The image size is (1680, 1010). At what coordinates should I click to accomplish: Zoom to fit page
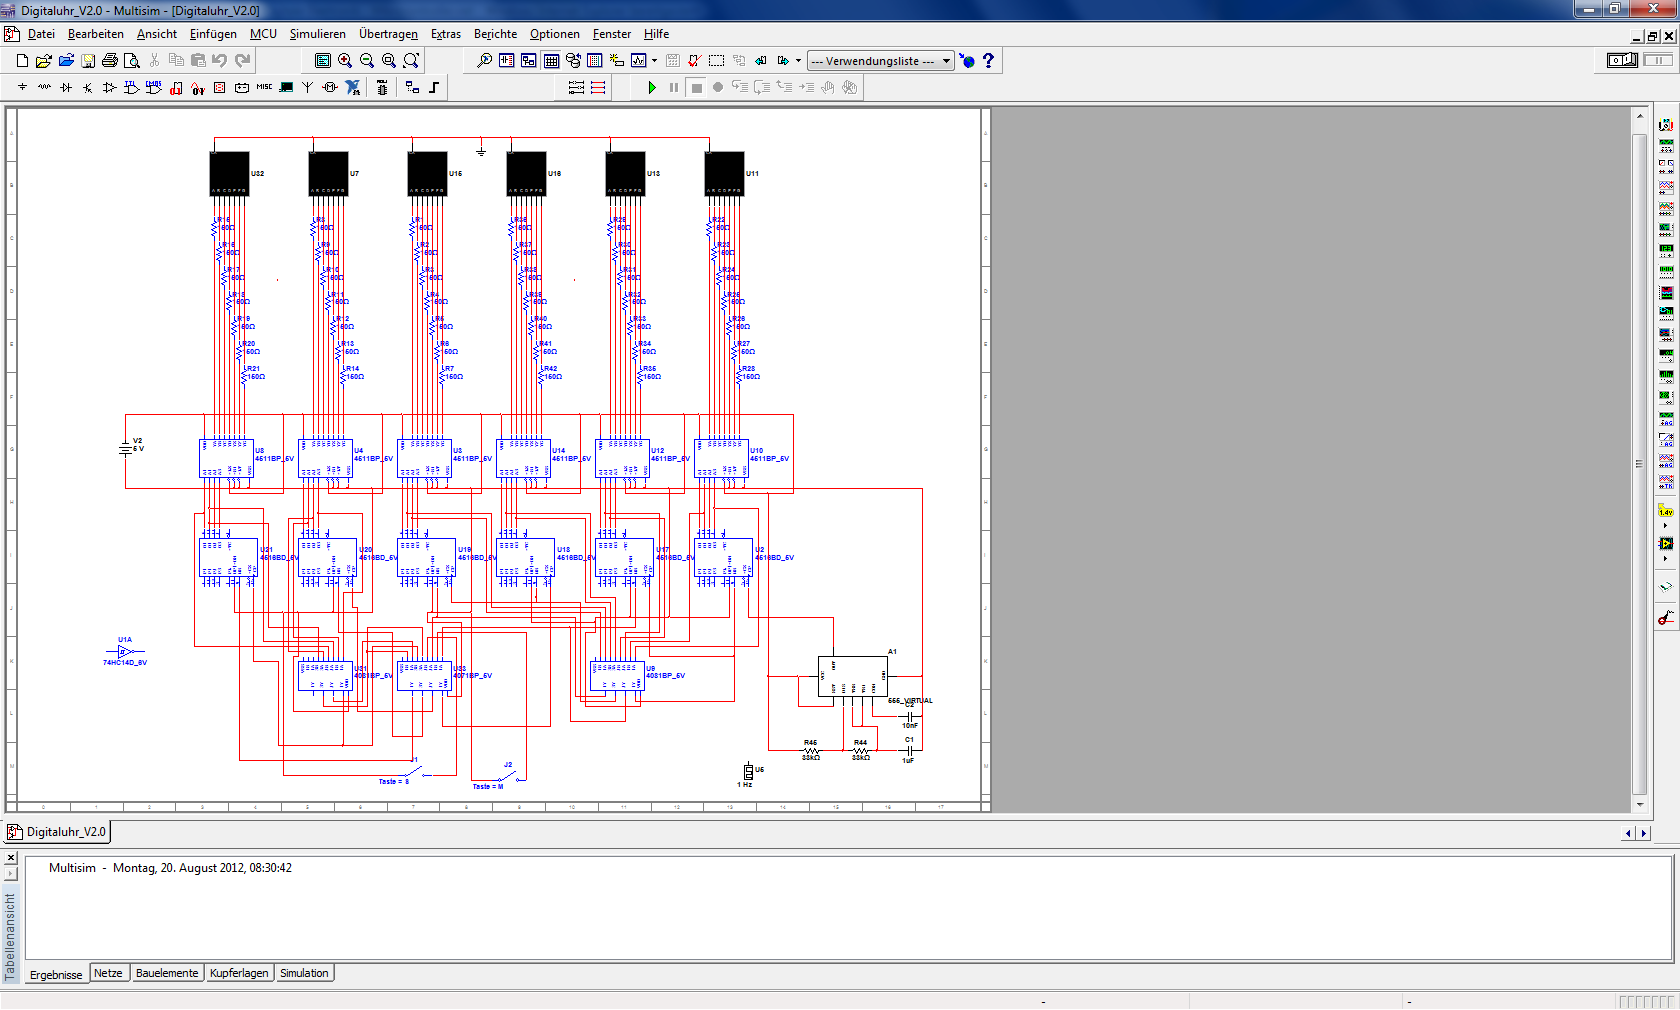pyautogui.click(x=411, y=61)
